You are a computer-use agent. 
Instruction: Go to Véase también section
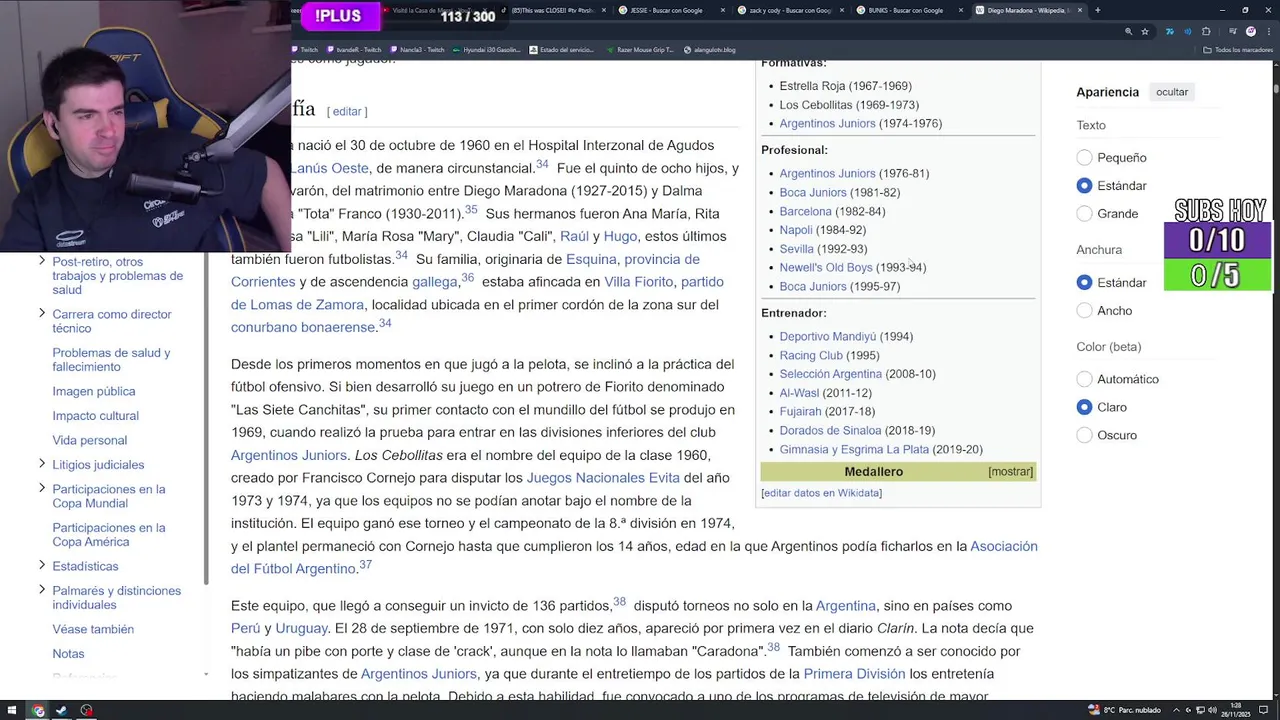93,629
